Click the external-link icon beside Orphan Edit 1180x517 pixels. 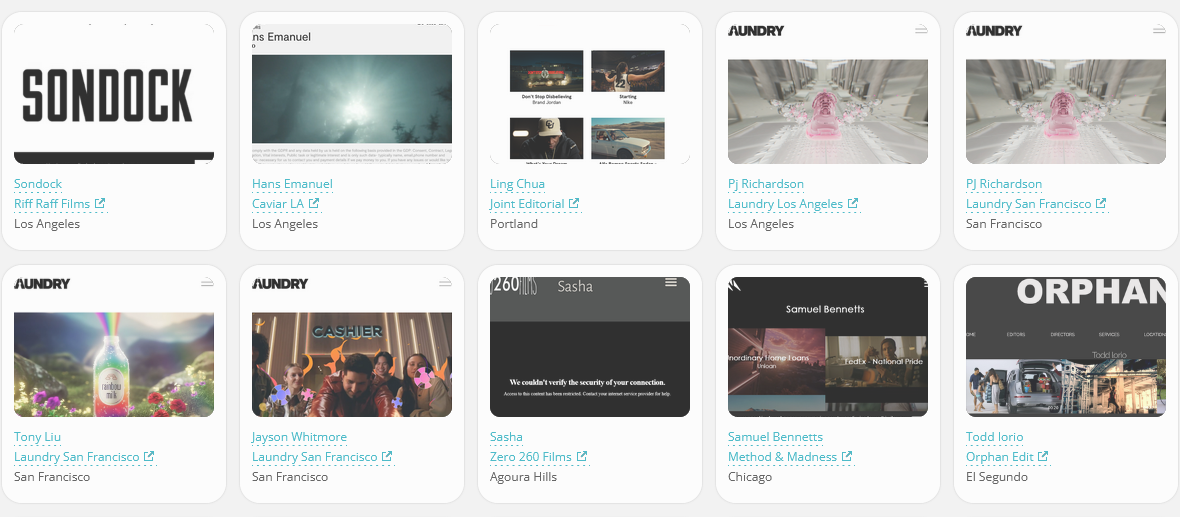point(1043,457)
